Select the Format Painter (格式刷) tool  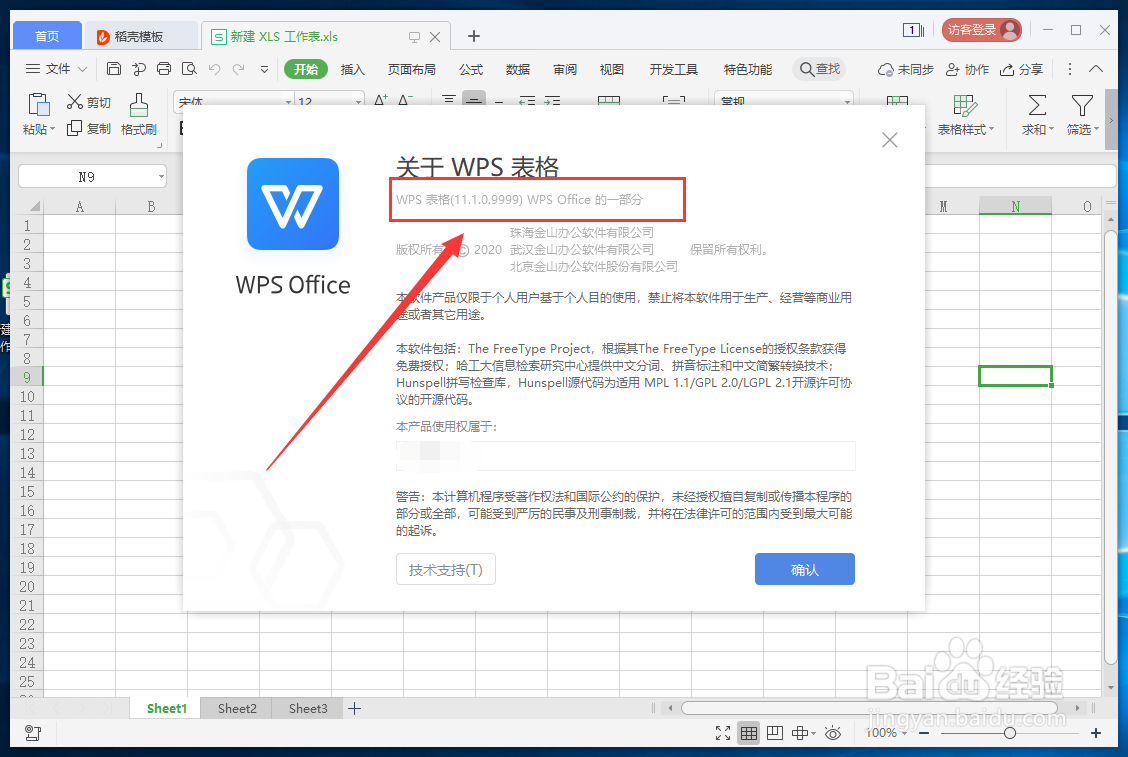click(x=138, y=114)
